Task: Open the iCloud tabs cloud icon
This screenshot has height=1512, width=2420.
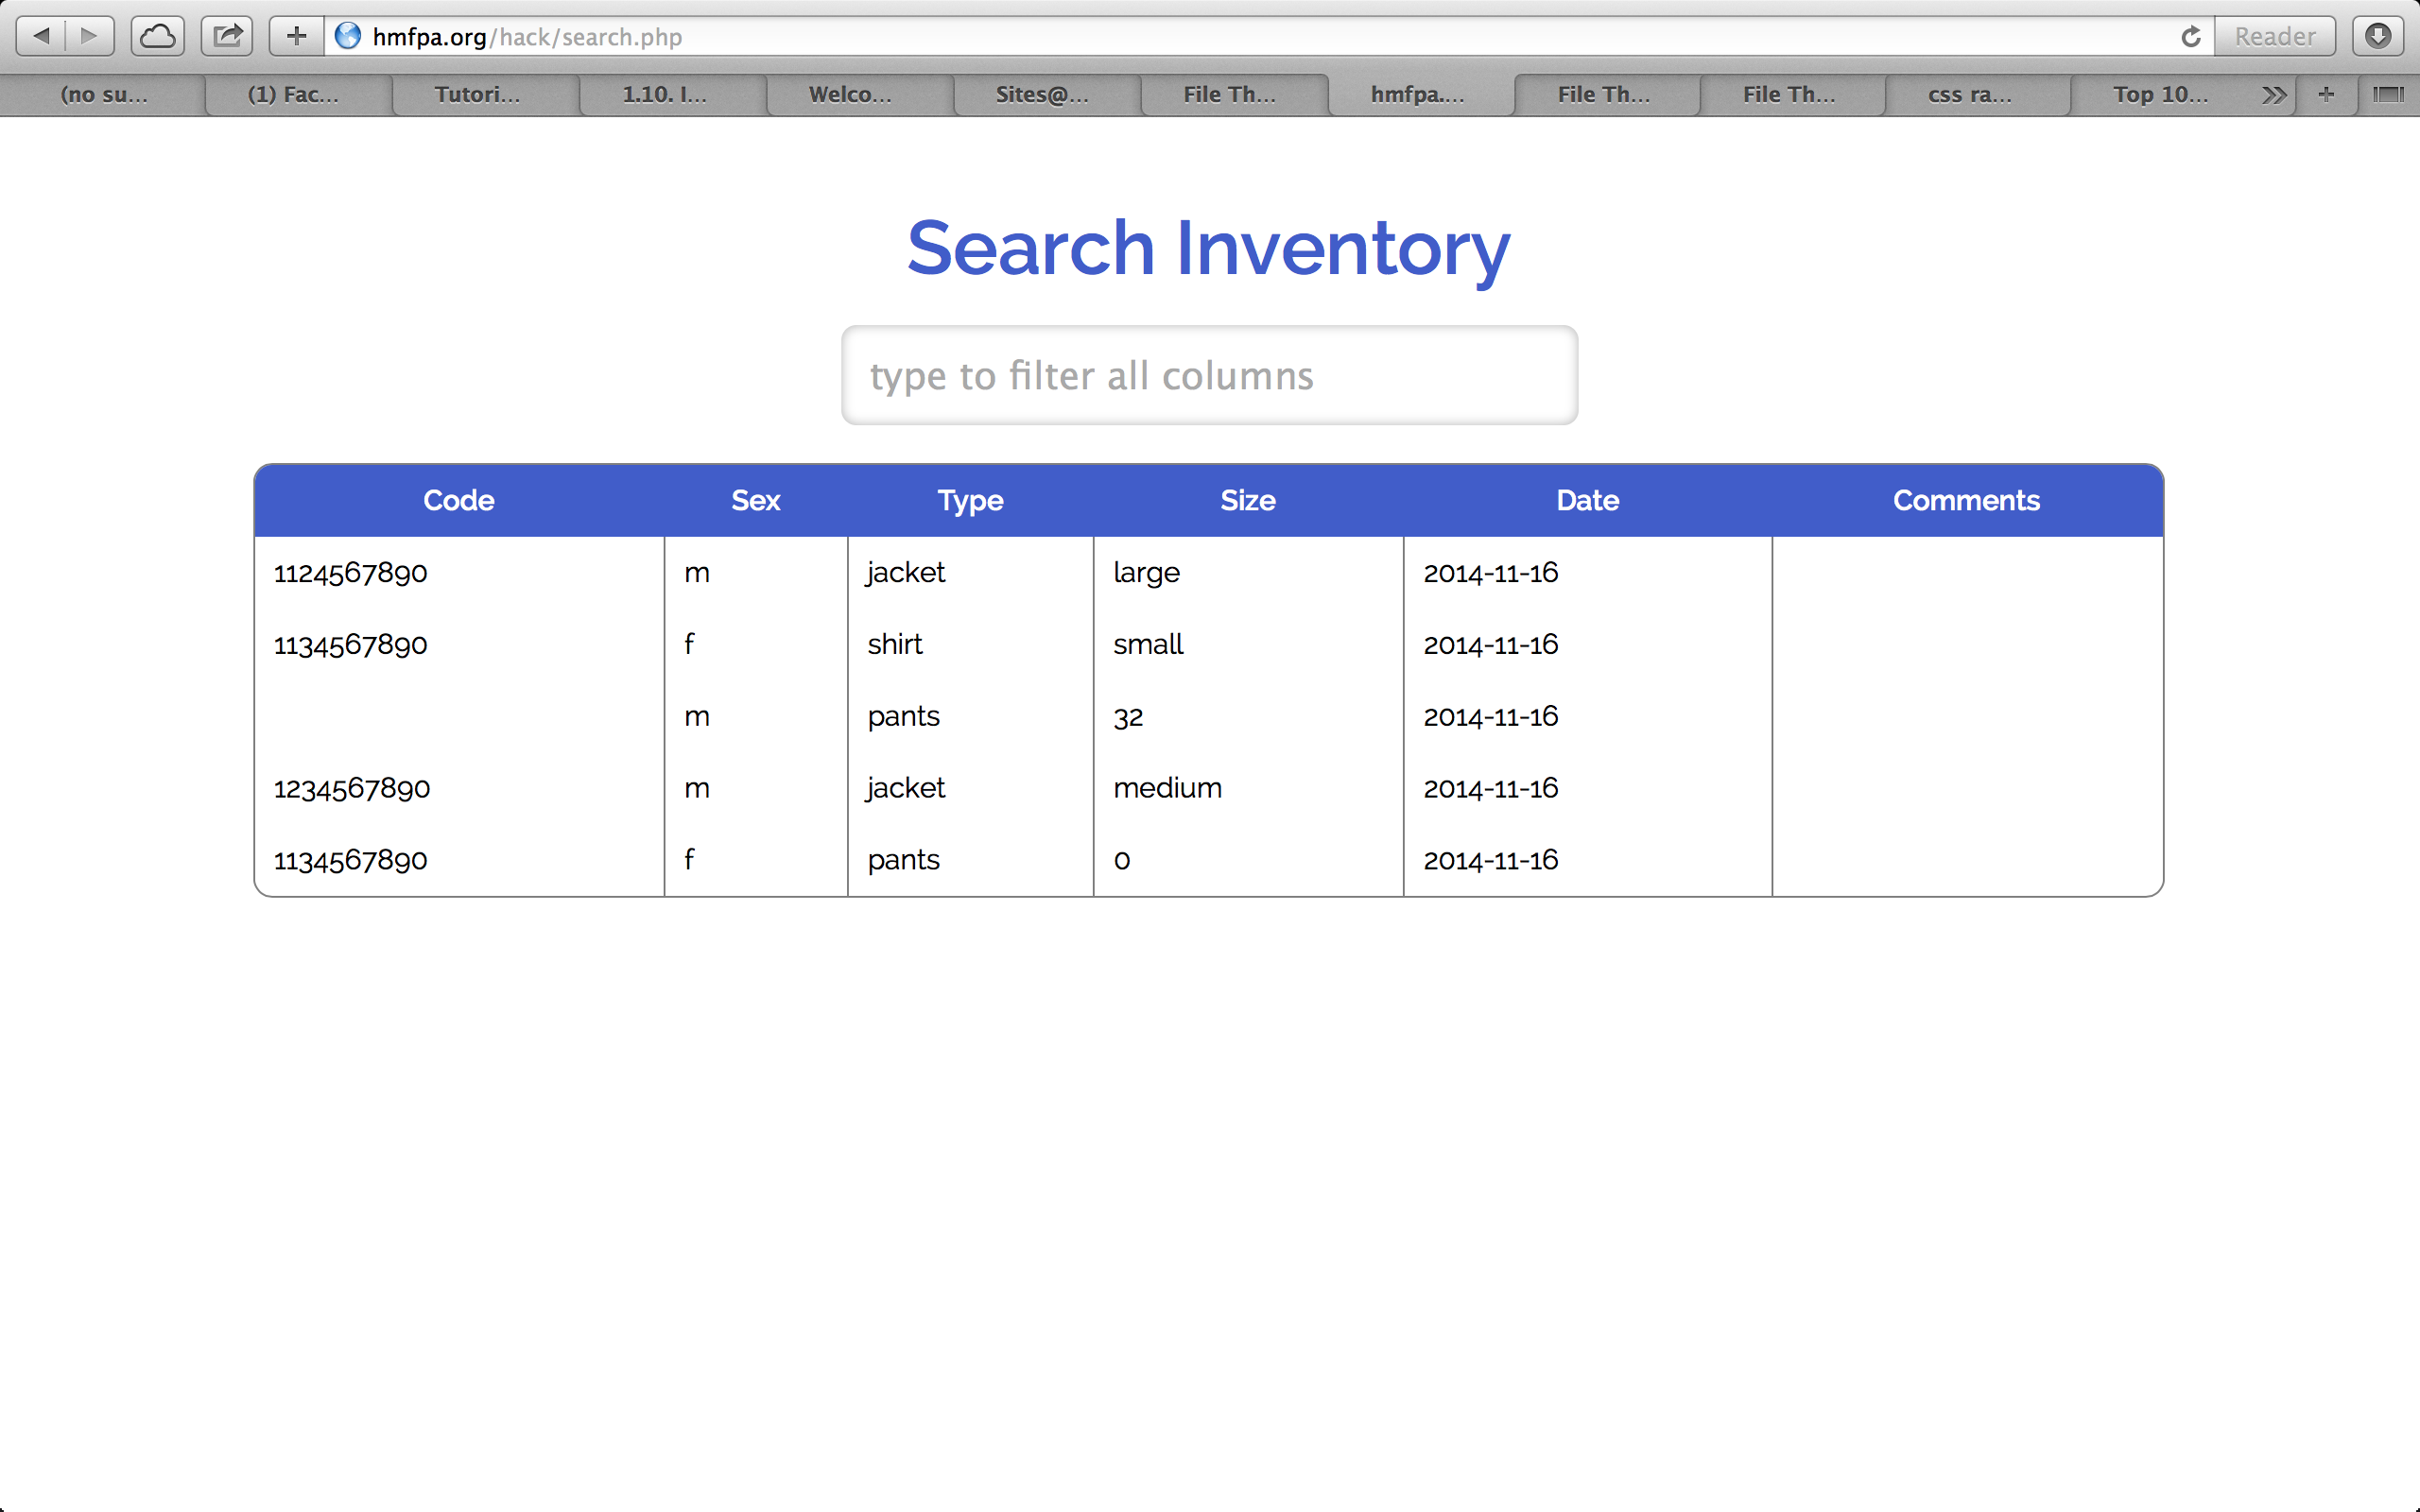Action: pyautogui.click(x=157, y=36)
